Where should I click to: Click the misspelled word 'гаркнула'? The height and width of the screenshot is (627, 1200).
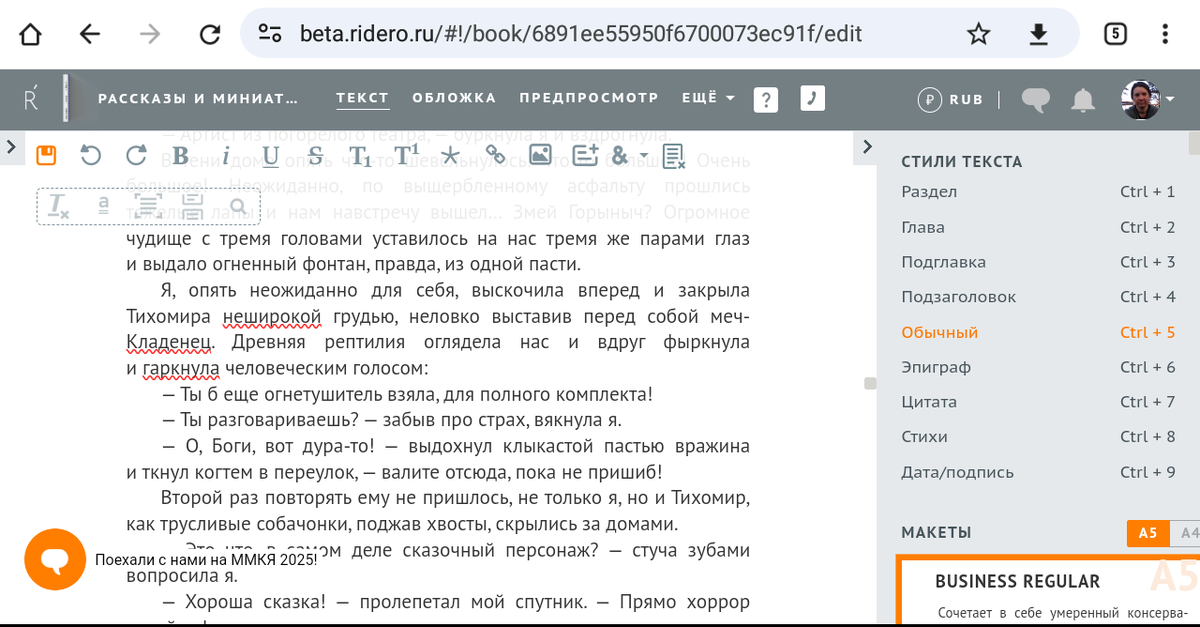(181, 369)
